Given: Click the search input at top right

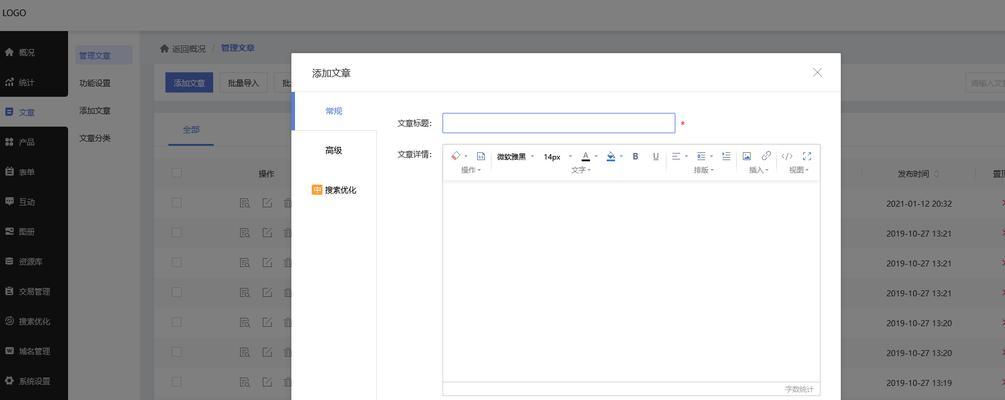Looking at the screenshot, I should click(x=985, y=83).
